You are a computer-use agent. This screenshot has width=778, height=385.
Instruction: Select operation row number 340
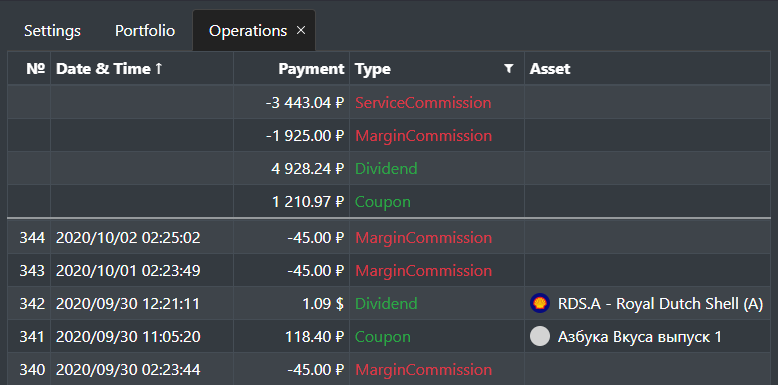pyautogui.click(x=389, y=370)
